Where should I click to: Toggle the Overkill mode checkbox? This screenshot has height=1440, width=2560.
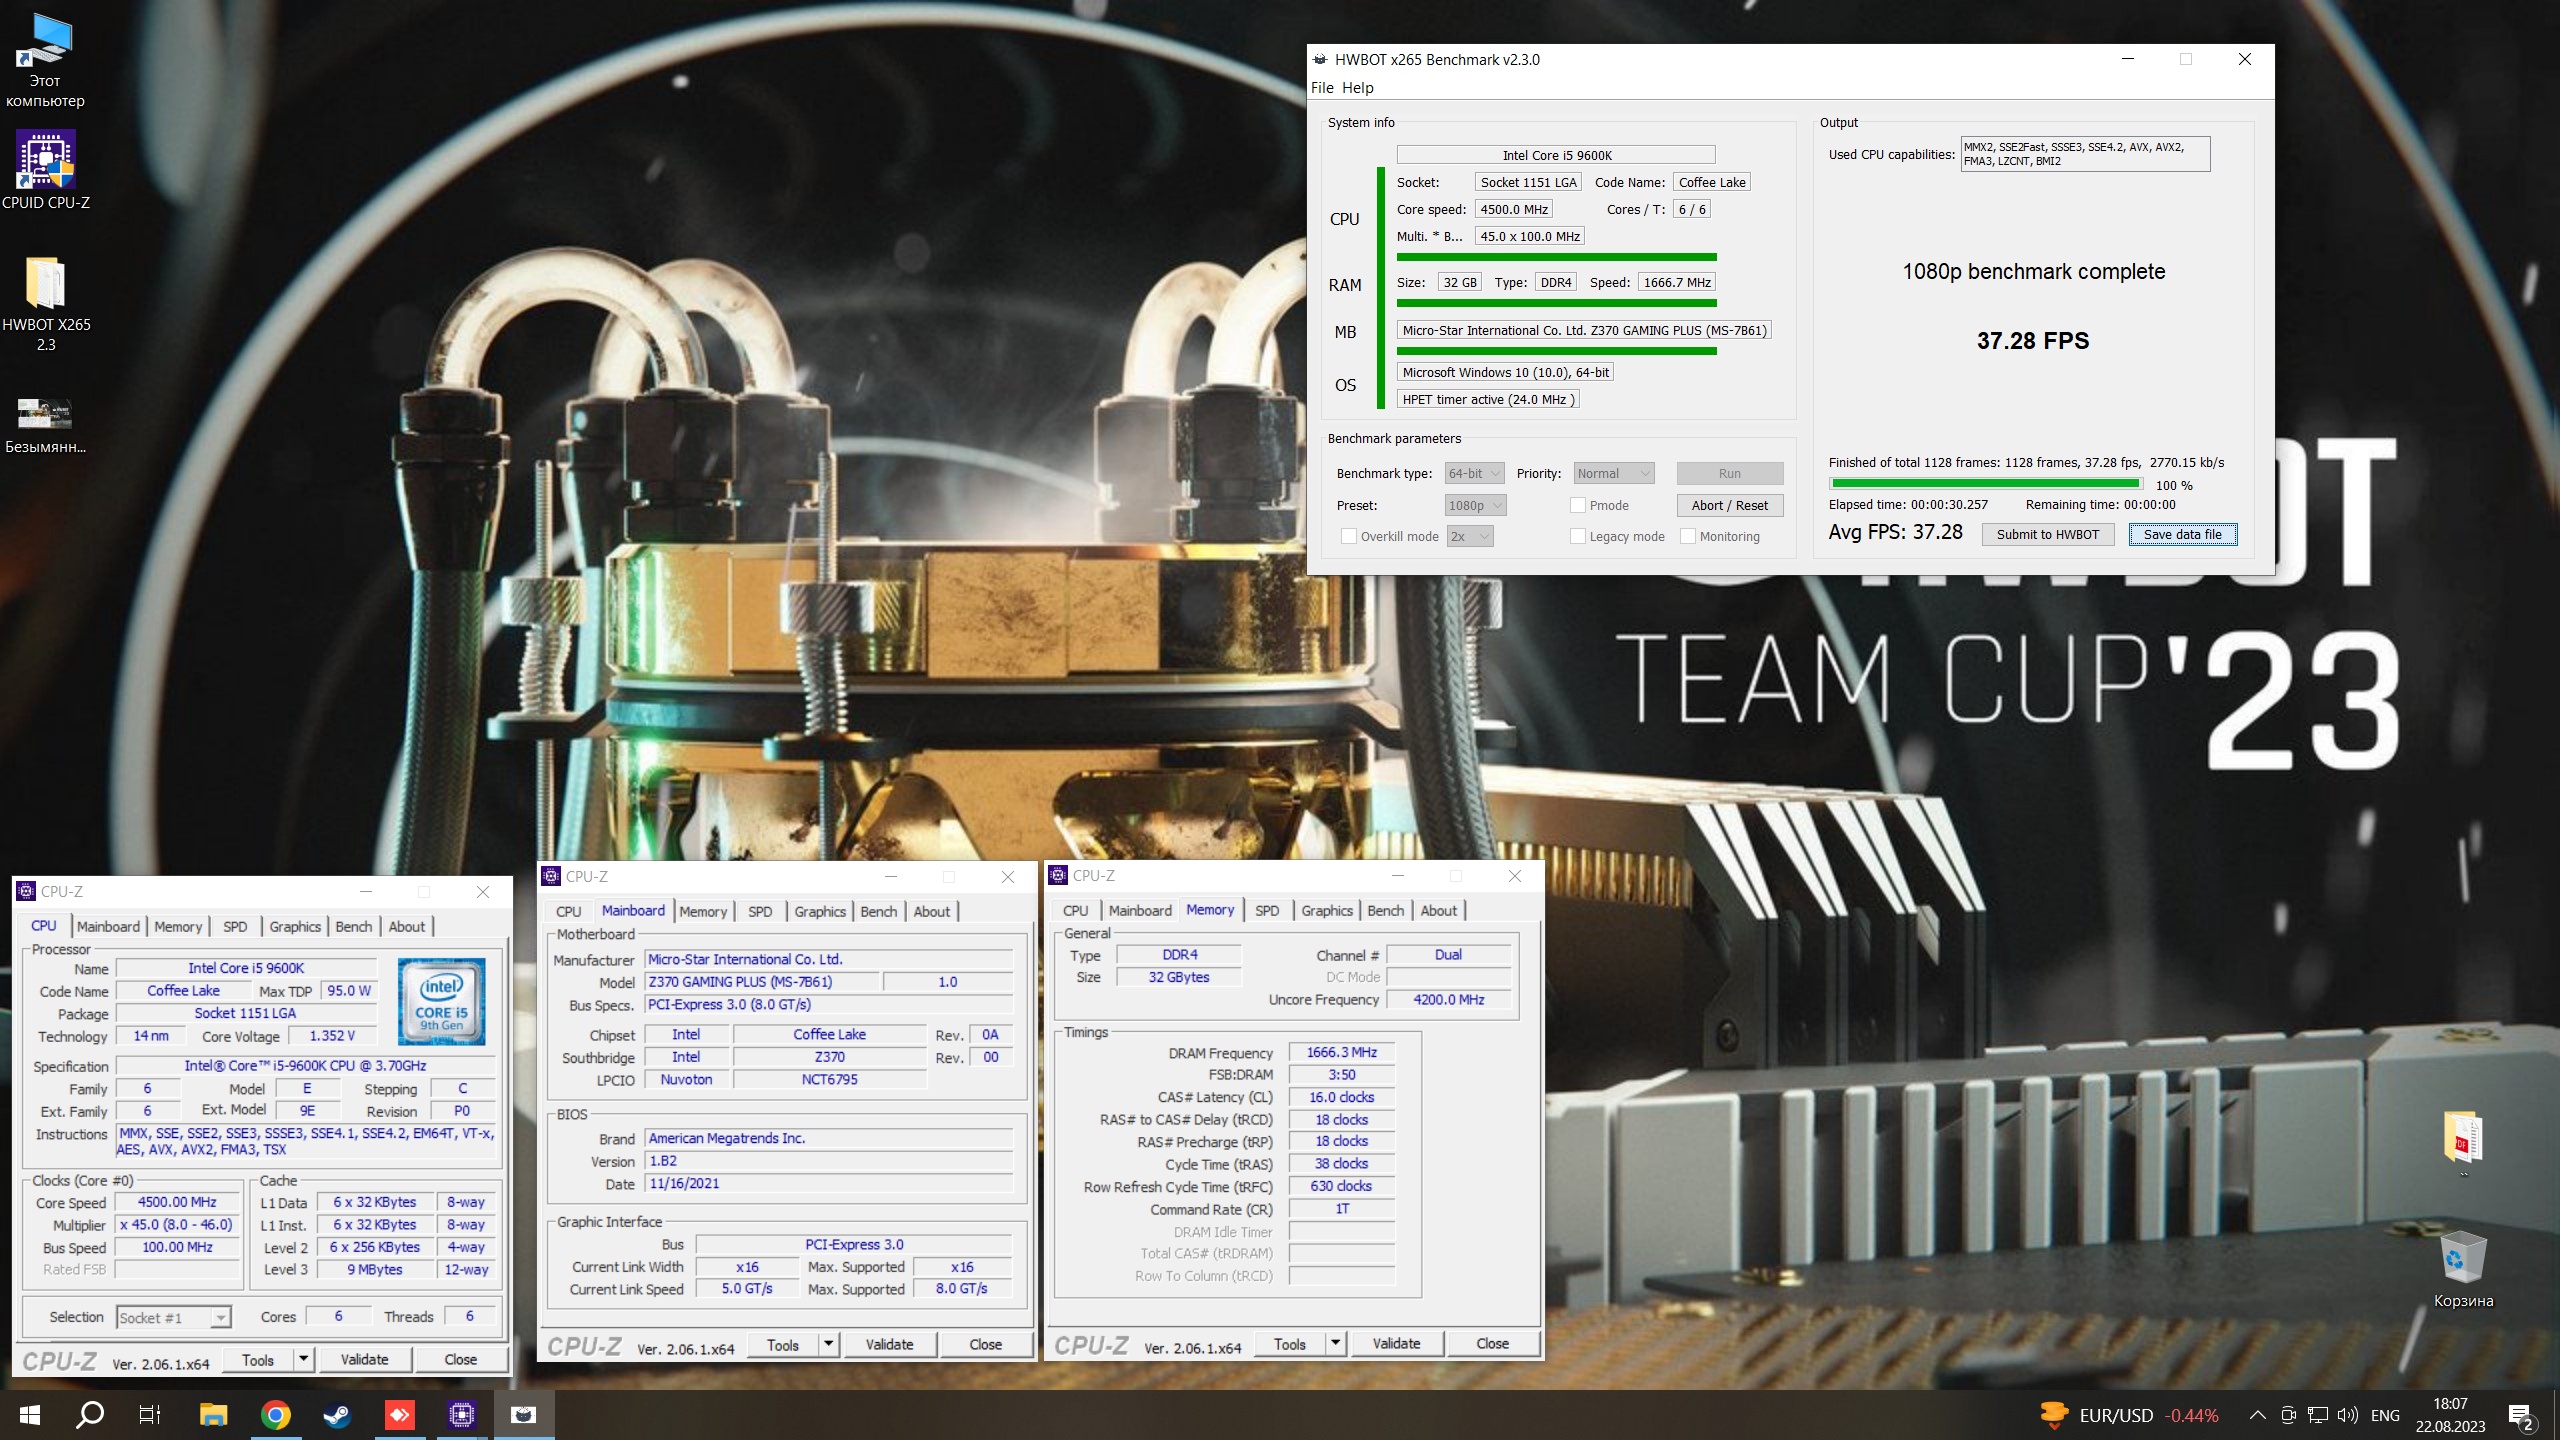[x=1348, y=536]
